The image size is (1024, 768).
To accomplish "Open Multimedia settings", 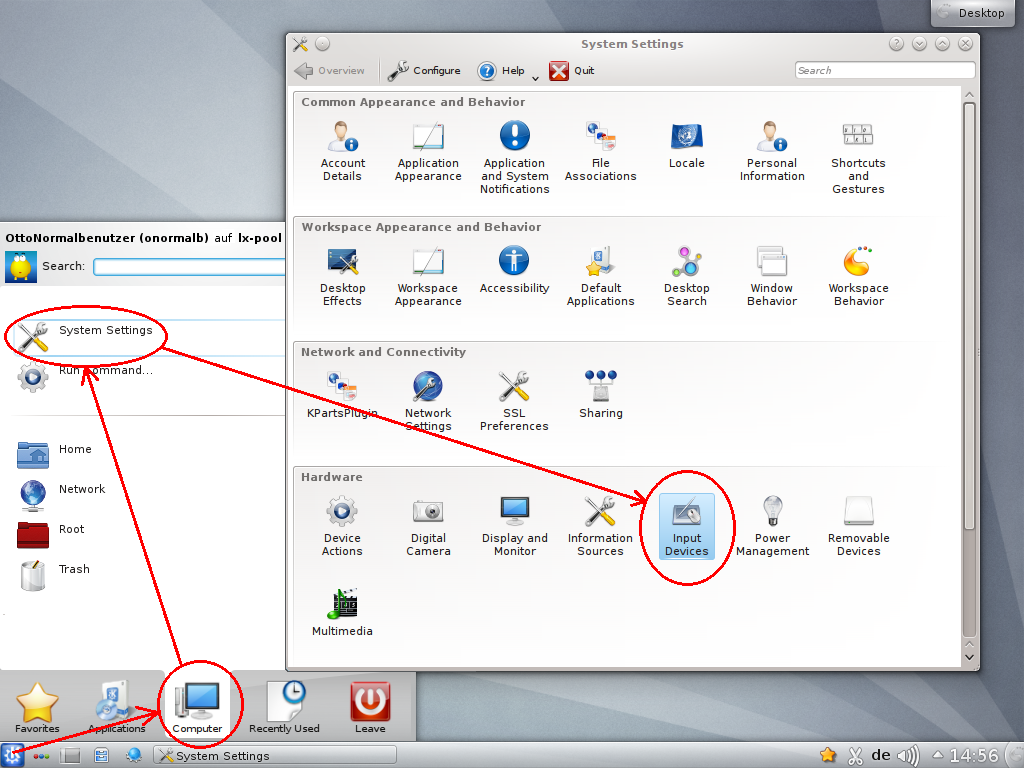I will click(342, 613).
